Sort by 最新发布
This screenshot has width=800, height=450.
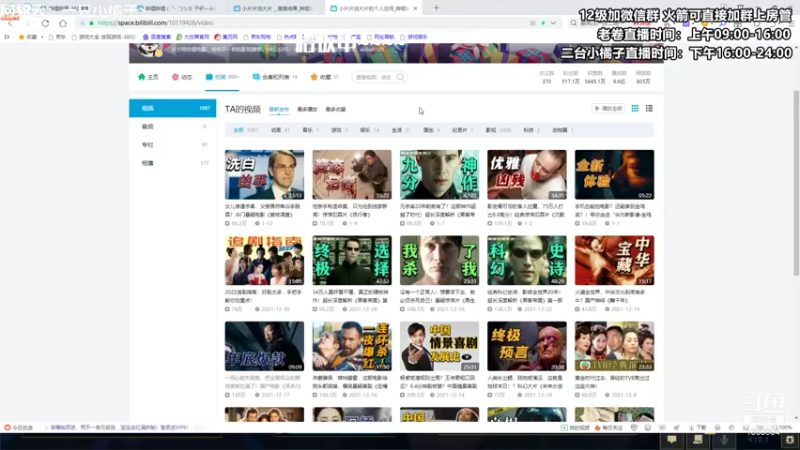(279, 109)
